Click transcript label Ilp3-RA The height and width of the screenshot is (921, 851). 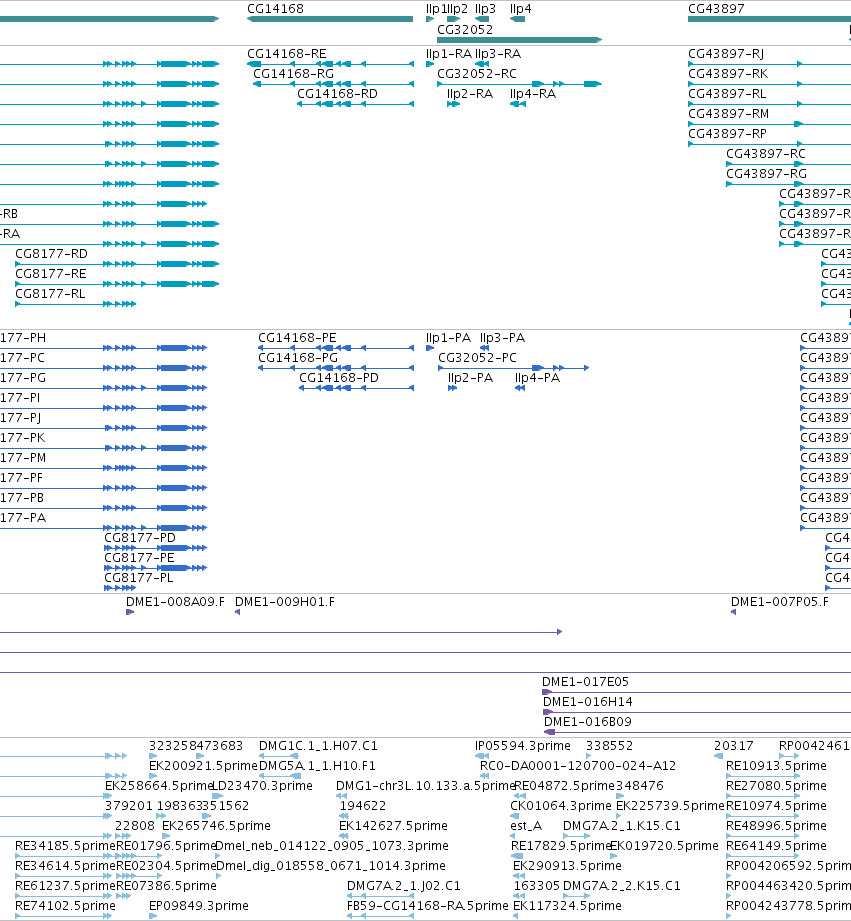[x=497, y=54]
